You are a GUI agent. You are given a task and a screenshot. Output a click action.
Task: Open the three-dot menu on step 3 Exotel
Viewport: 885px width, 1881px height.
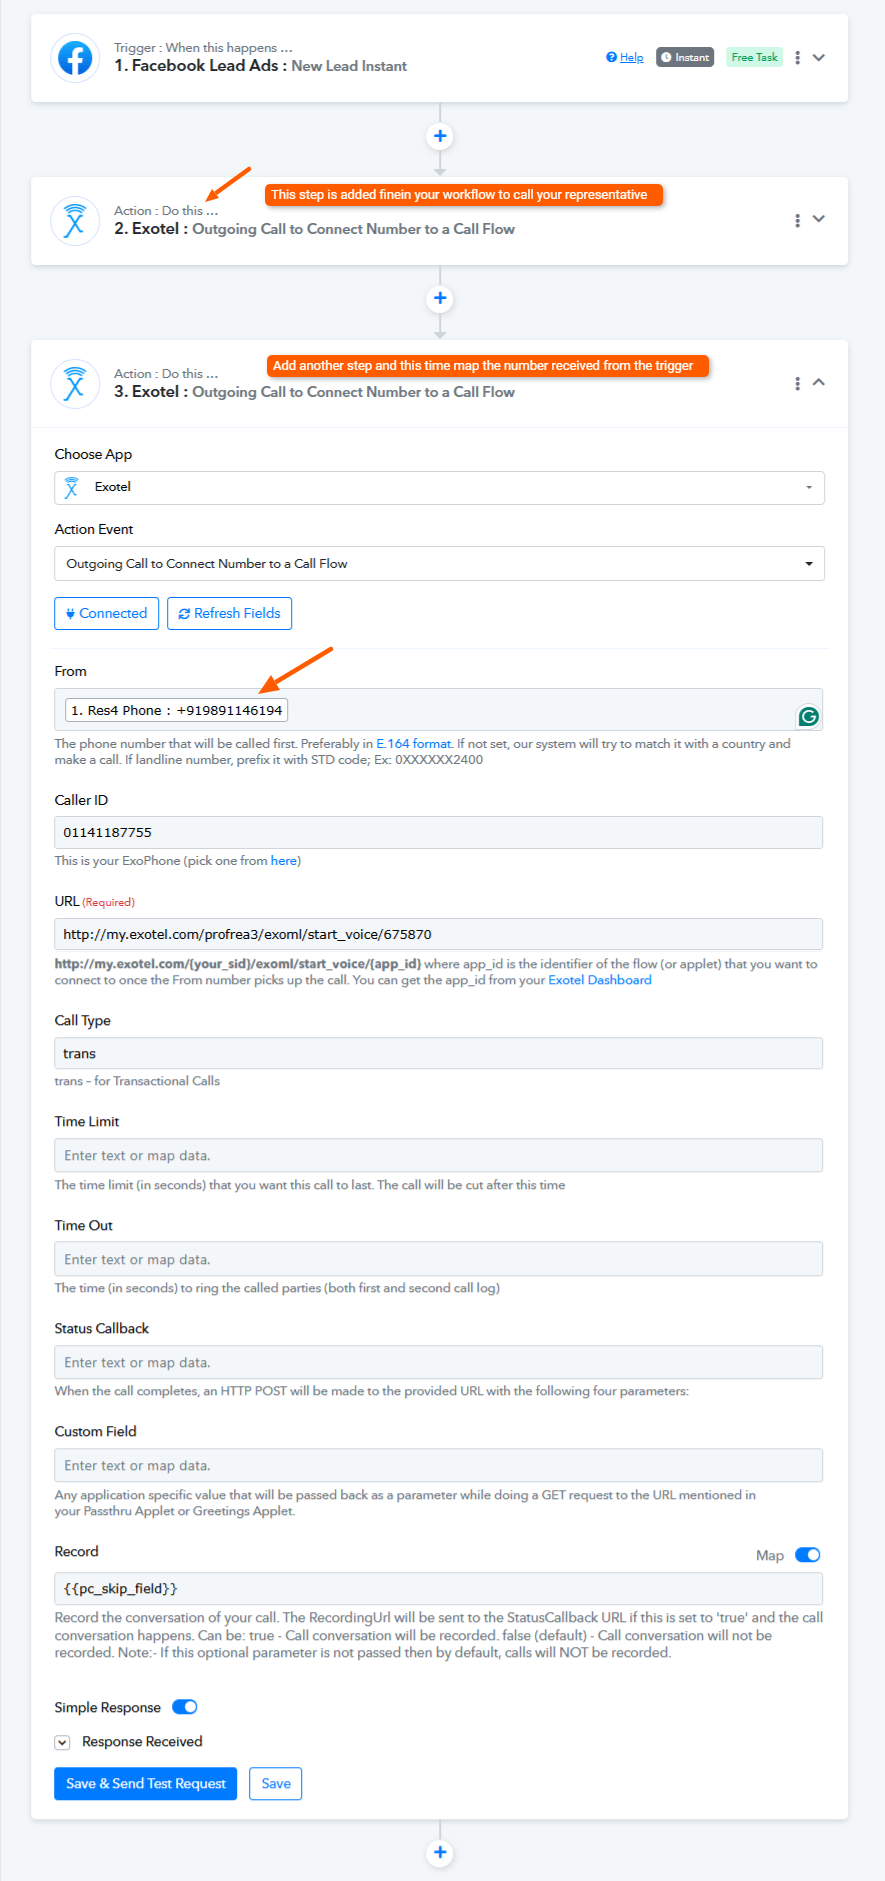pos(797,383)
